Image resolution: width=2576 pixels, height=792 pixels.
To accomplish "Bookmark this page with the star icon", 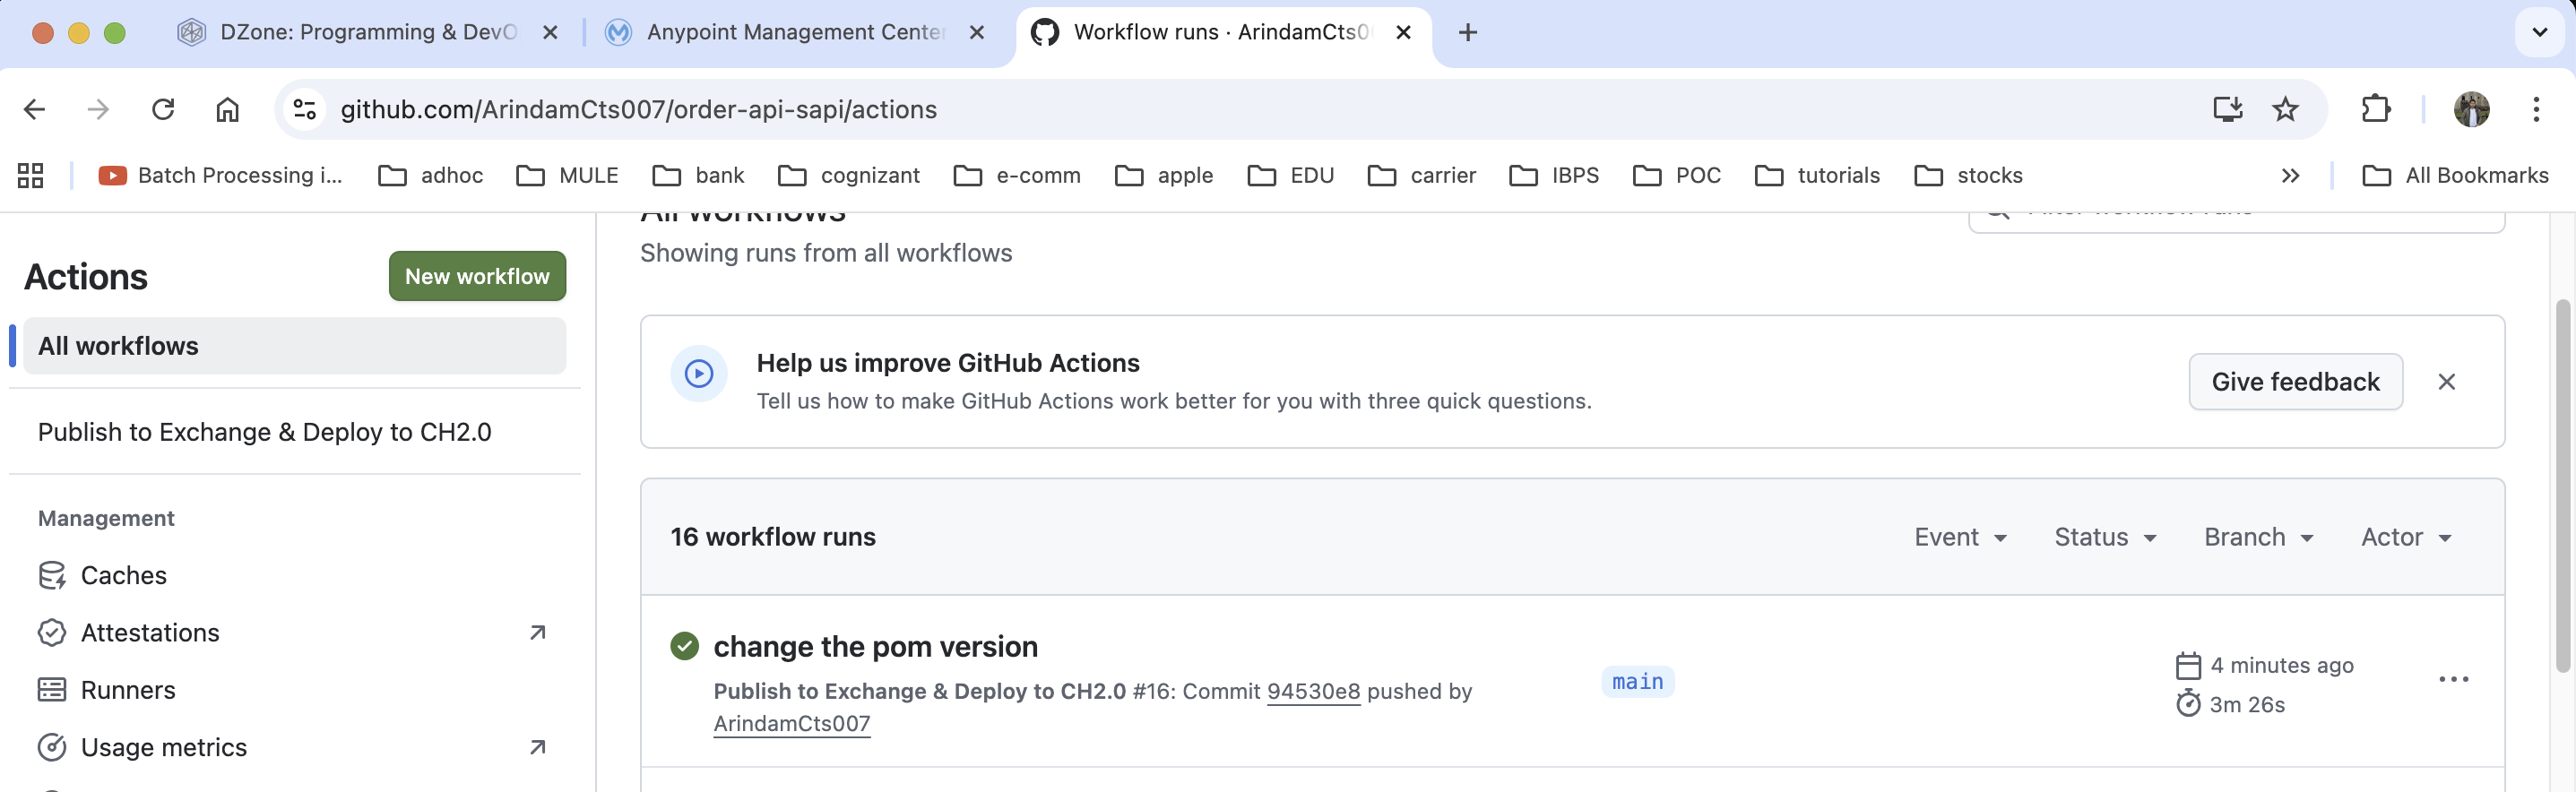I will coord(2285,109).
